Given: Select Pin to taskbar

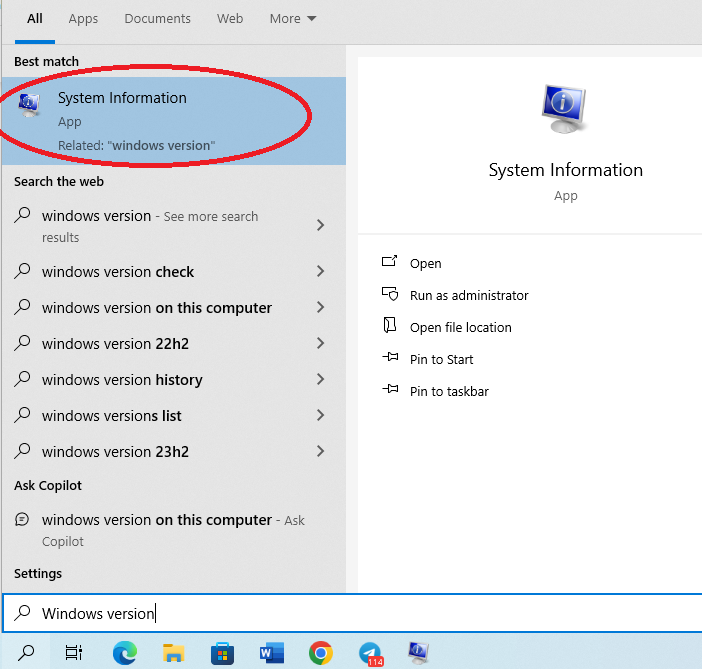Looking at the screenshot, I should tap(449, 391).
